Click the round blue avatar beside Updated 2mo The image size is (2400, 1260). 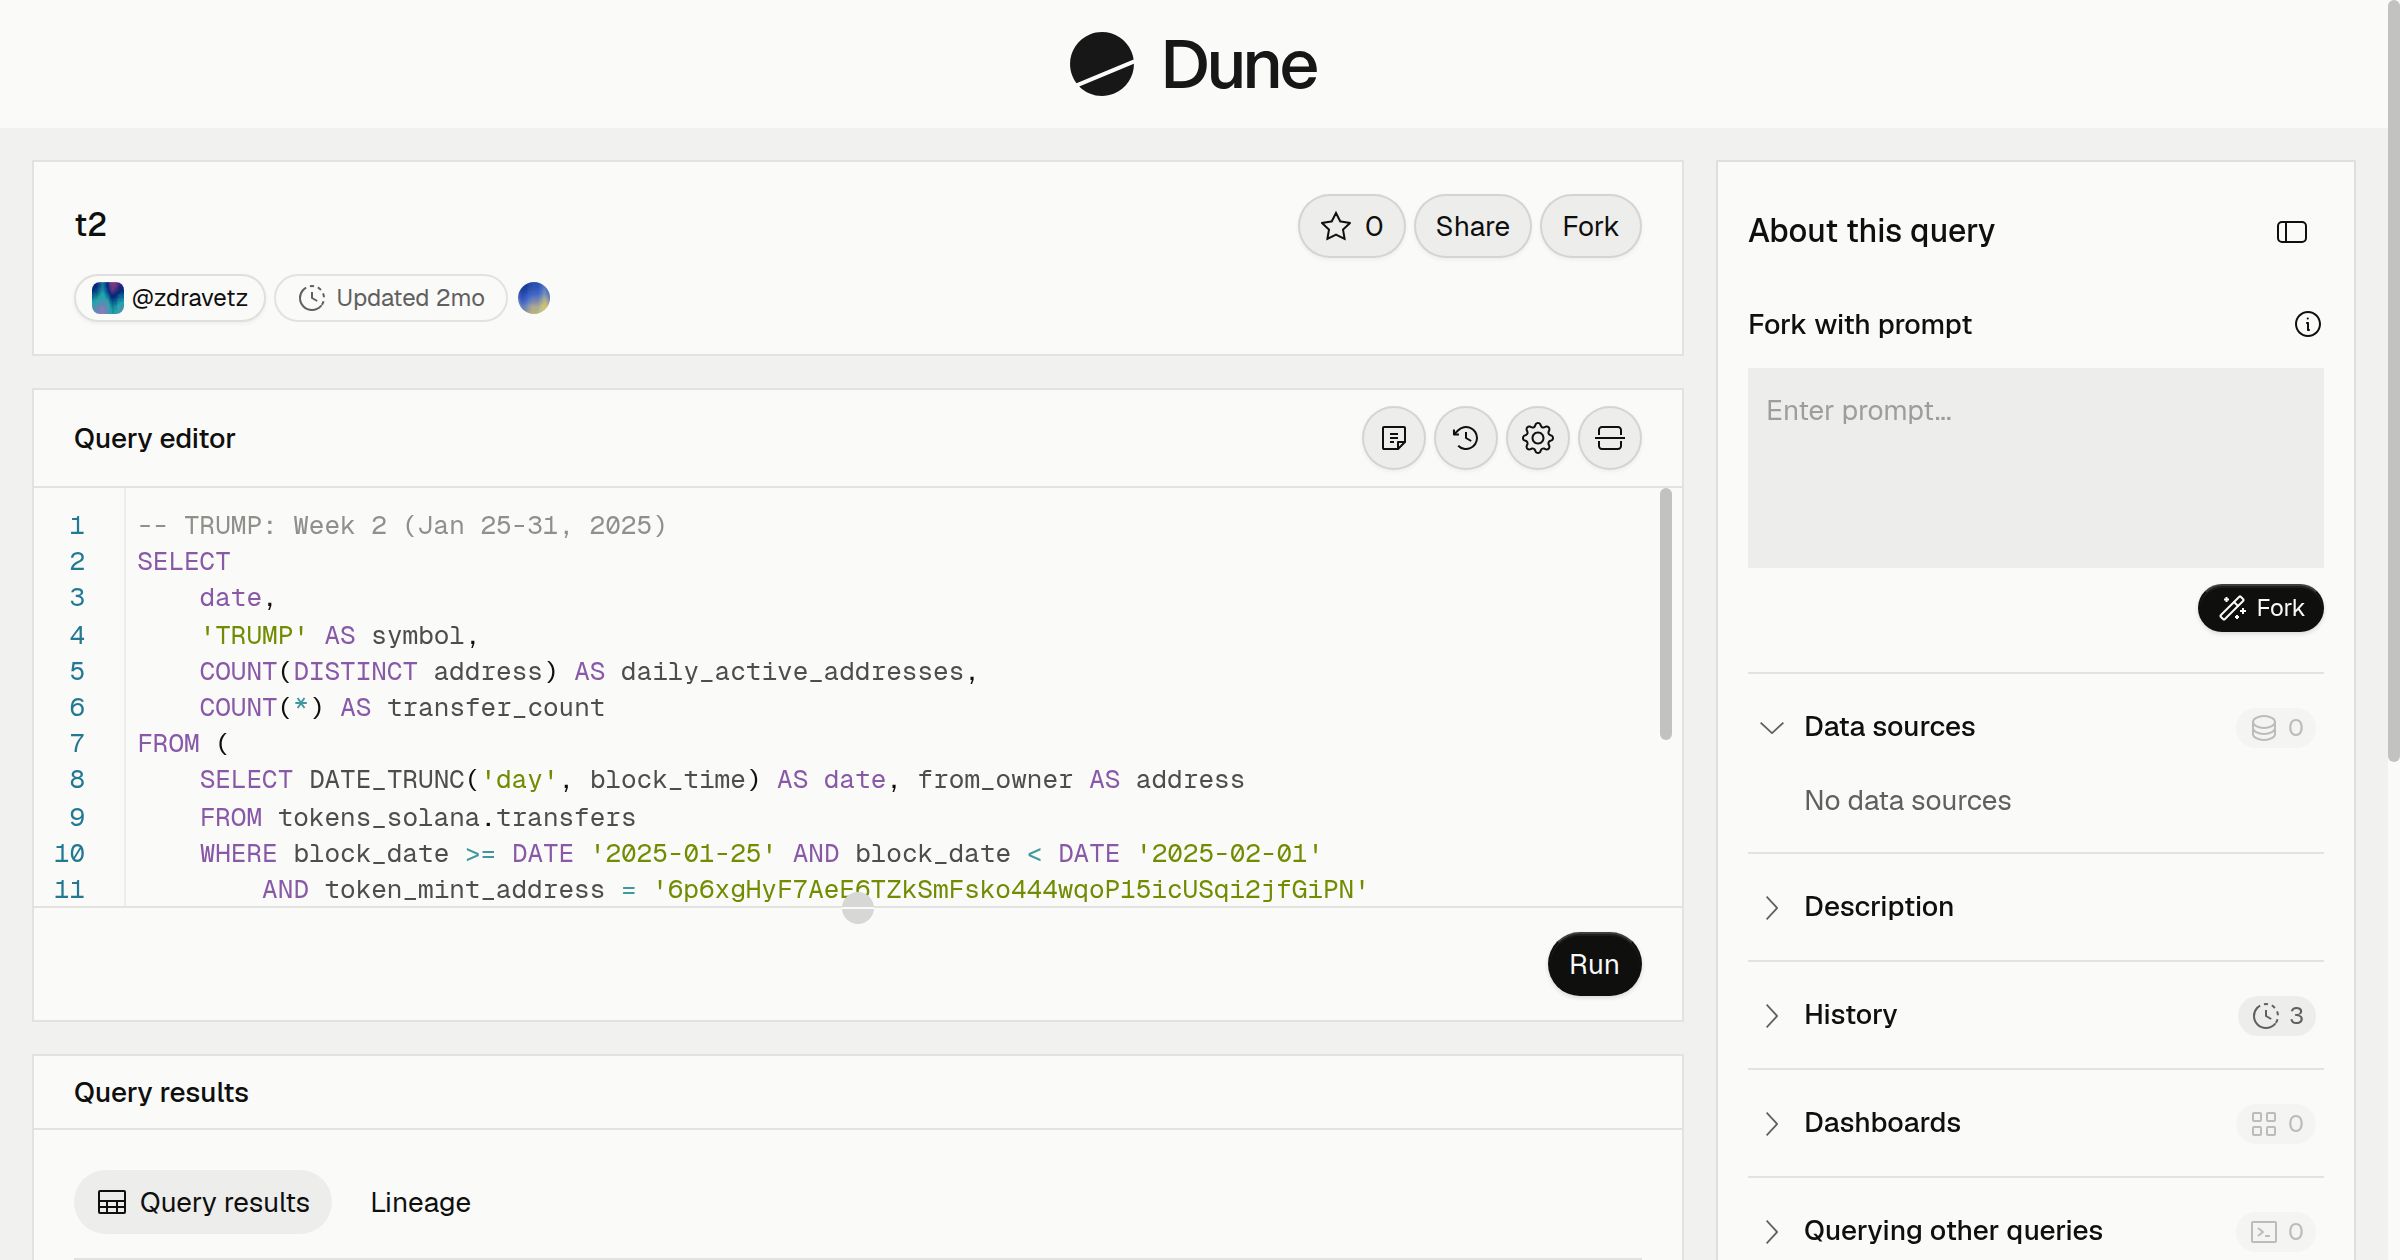(534, 298)
